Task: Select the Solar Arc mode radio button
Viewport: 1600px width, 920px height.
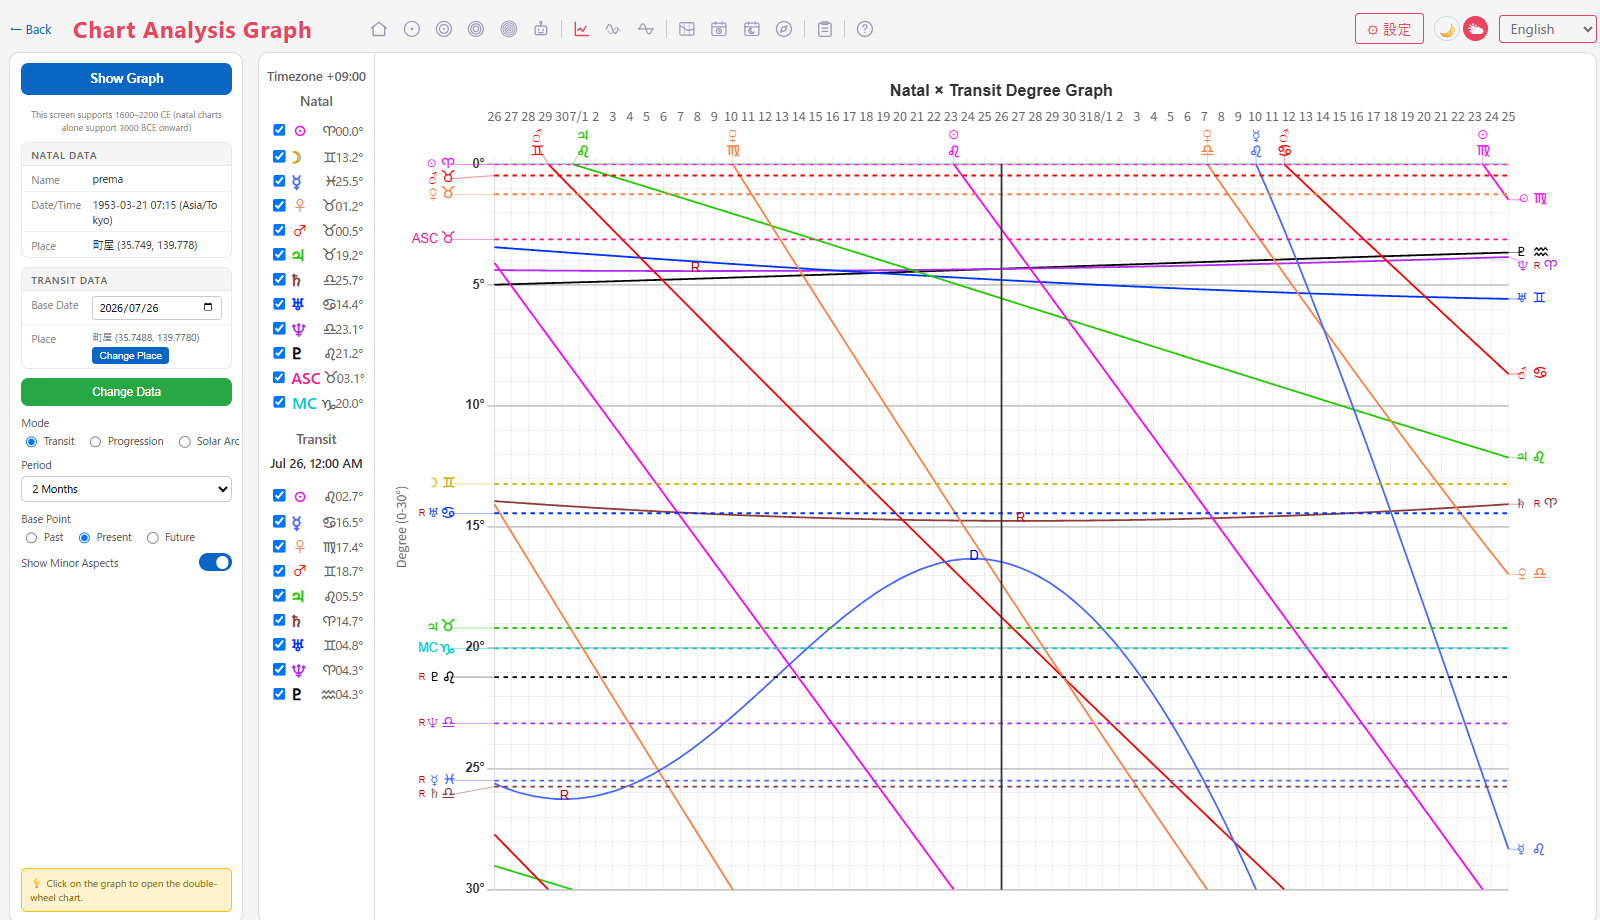Action: 184,442
